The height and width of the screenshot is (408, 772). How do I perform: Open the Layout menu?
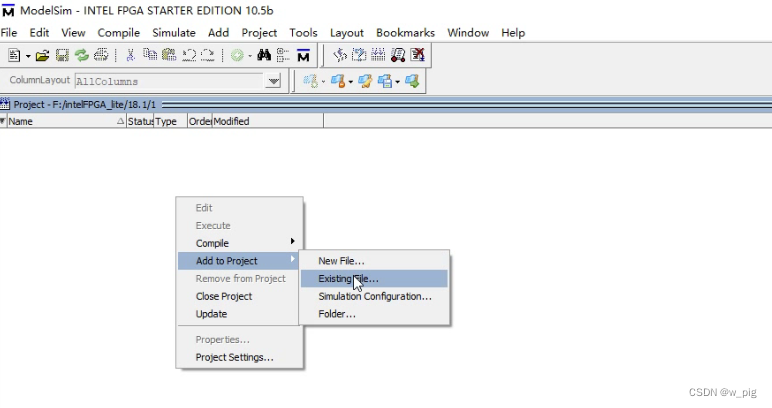pos(347,33)
